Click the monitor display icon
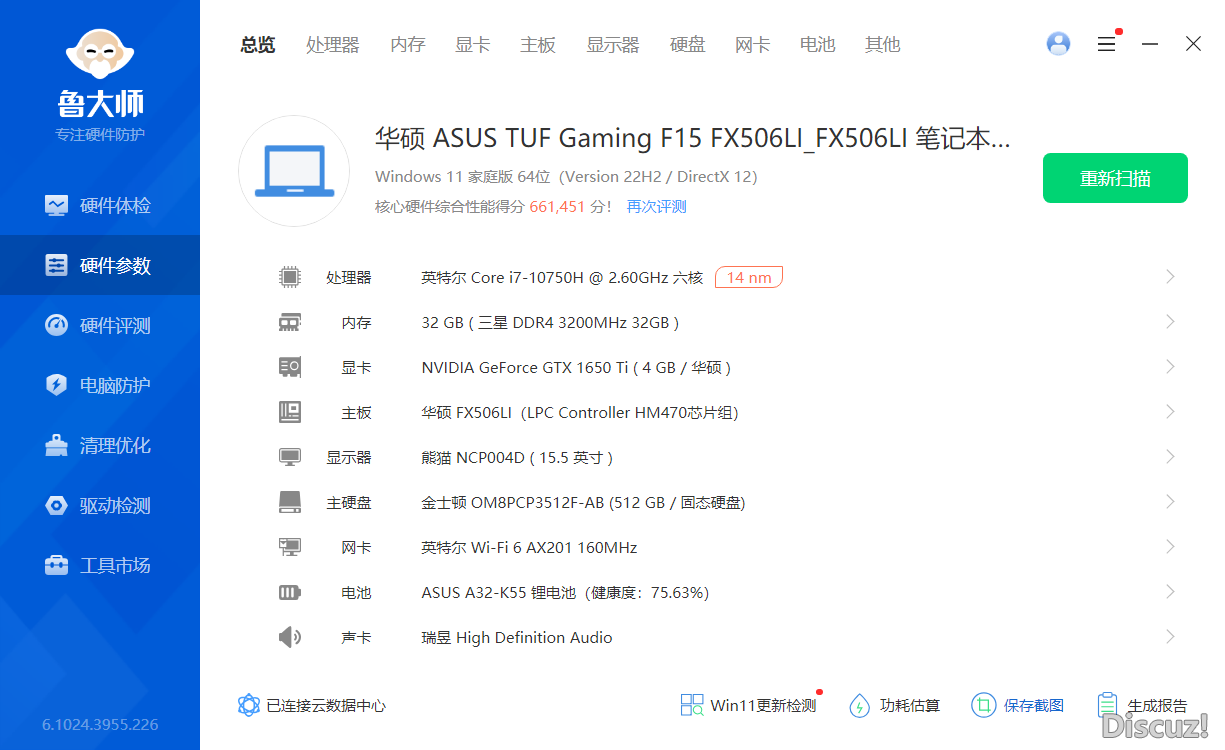Viewport: 1225px width, 750px height. pos(290,457)
